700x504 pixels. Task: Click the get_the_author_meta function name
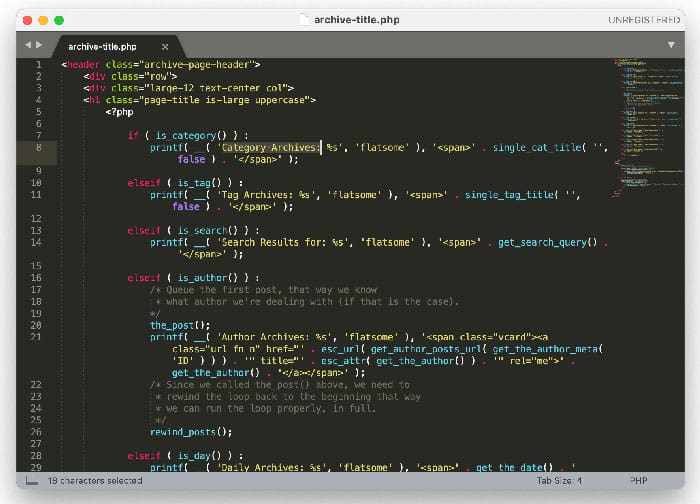tap(545, 349)
